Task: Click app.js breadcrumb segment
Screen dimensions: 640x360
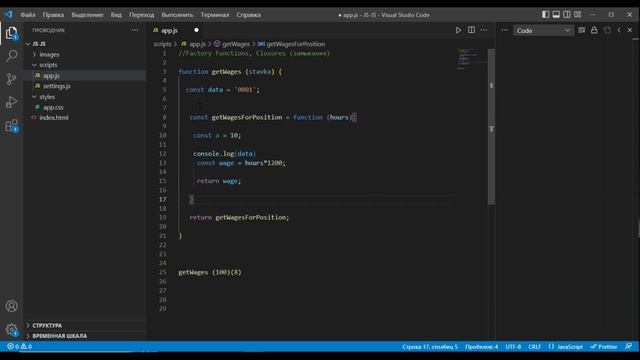Action: click(x=197, y=44)
